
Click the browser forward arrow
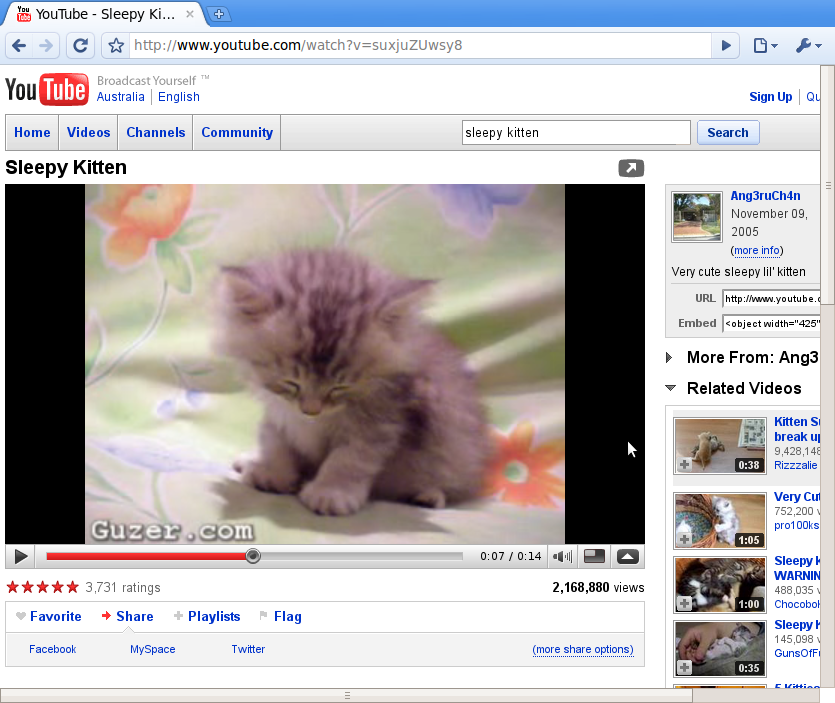[x=46, y=46]
